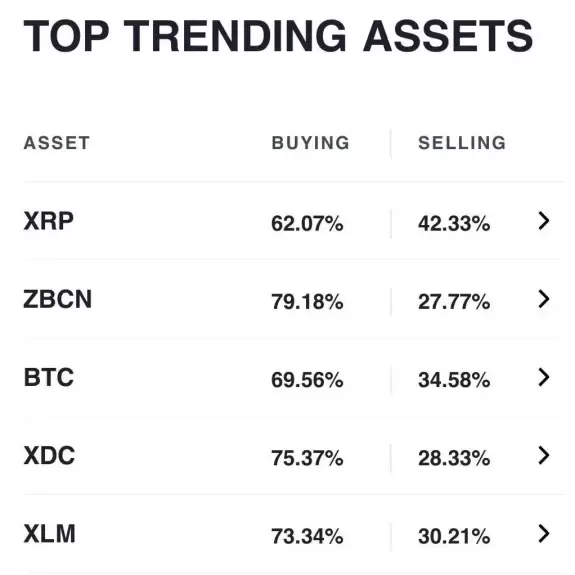Click ZBCN buying percentage 79.18%
Viewport: 575px width, 575px height.
(307, 301)
